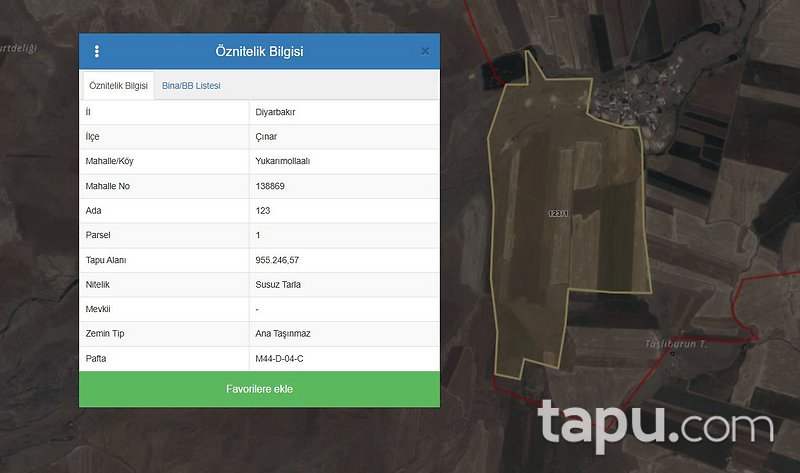Click the Parsel row label

(x=100, y=235)
